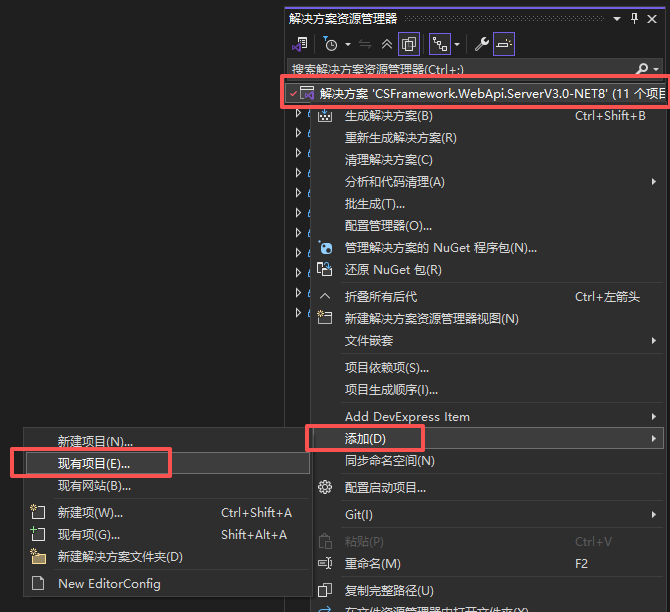670x612 pixels.
Task: Click the auto-hide pin icon
Action: [x=634, y=18]
